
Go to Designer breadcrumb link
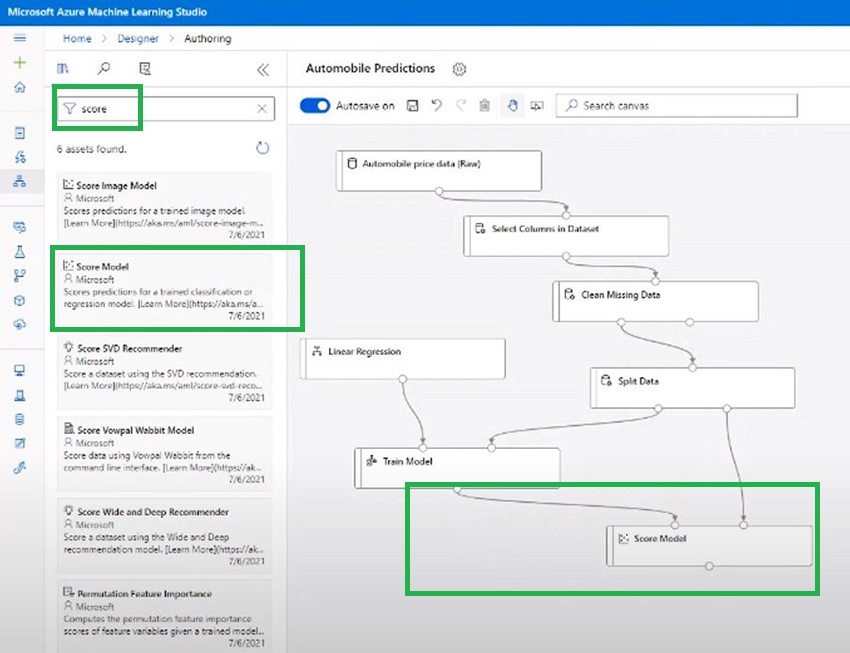138,38
